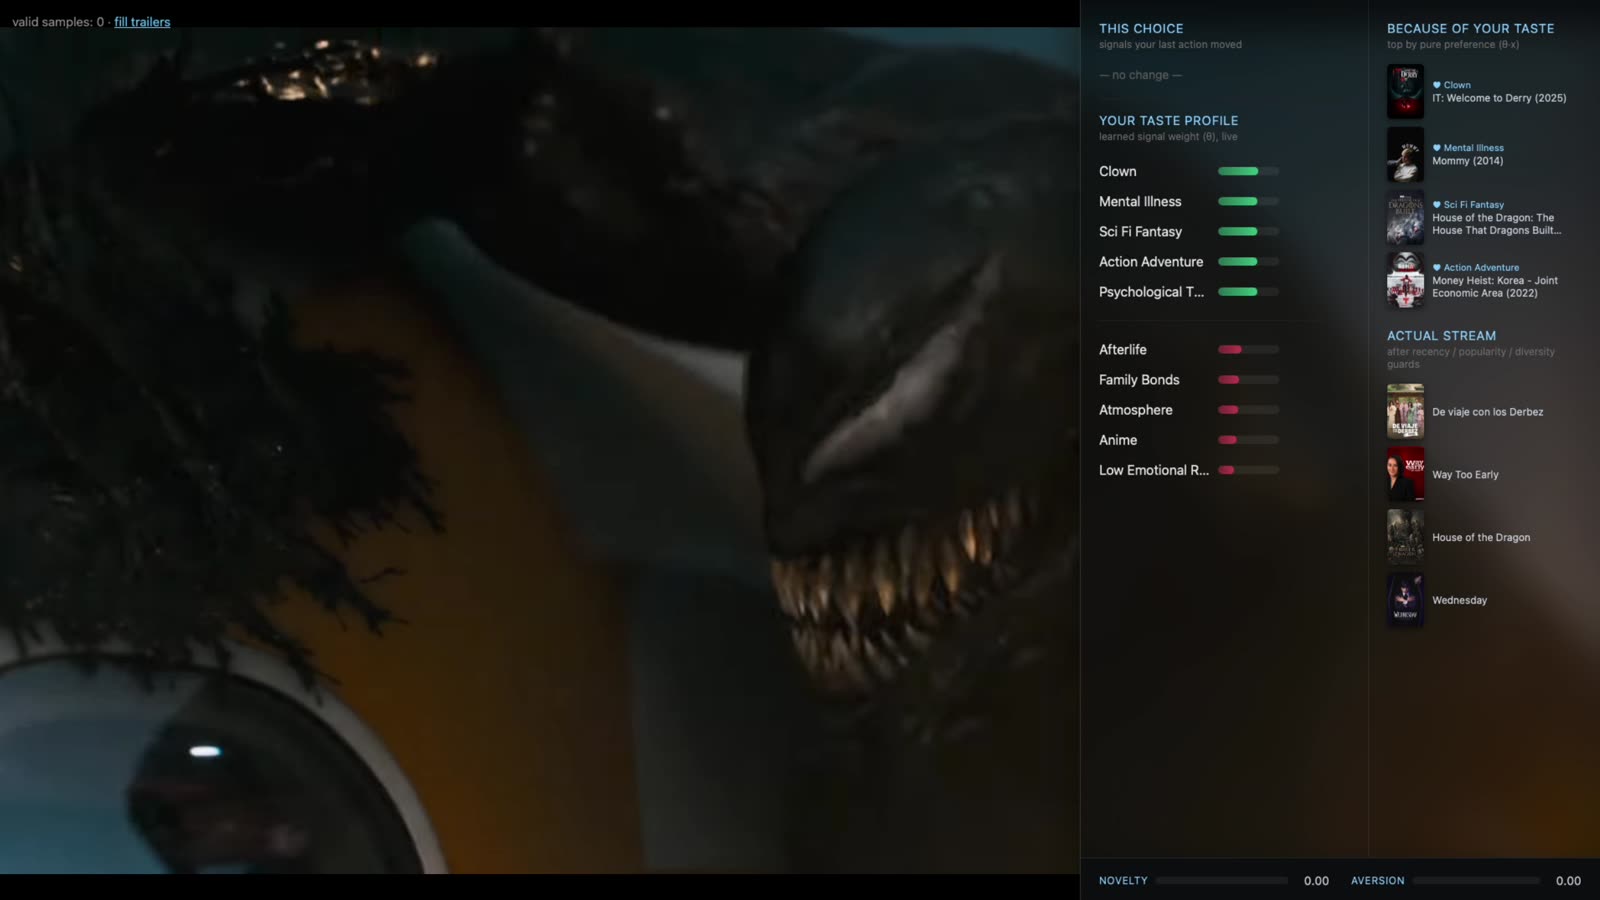Click the Mental Illness taste weight bar
Image resolution: width=1600 pixels, height=900 pixels.
[1248, 202]
